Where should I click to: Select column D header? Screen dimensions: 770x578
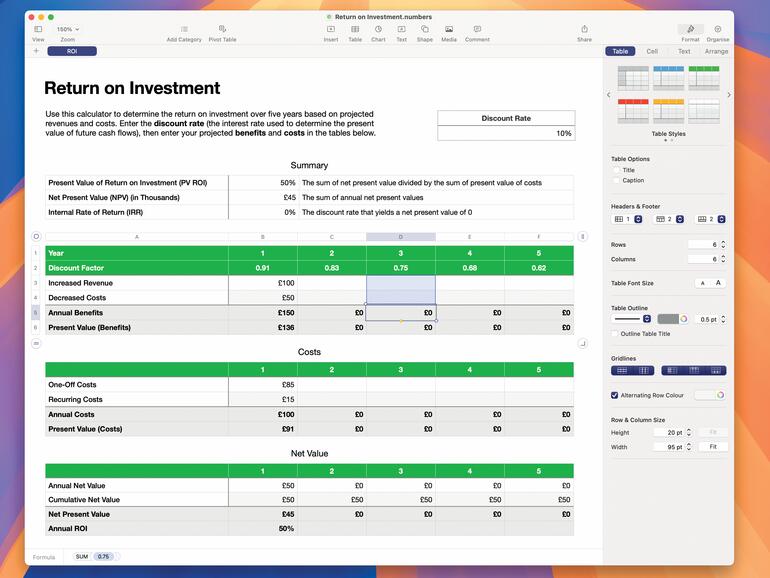401,237
